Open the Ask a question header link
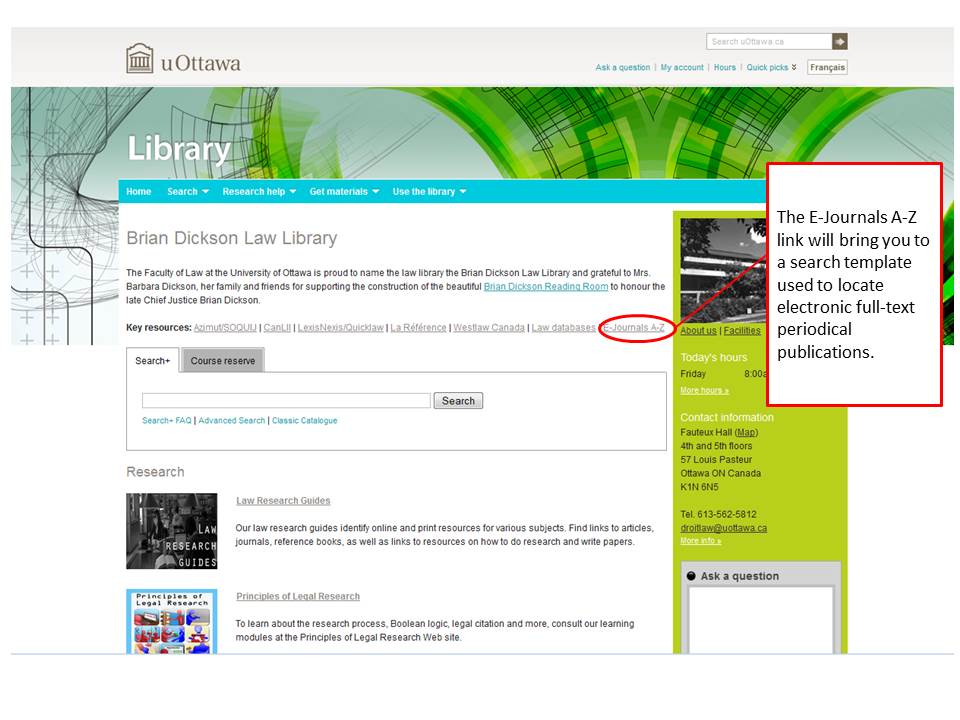 tap(623, 67)
